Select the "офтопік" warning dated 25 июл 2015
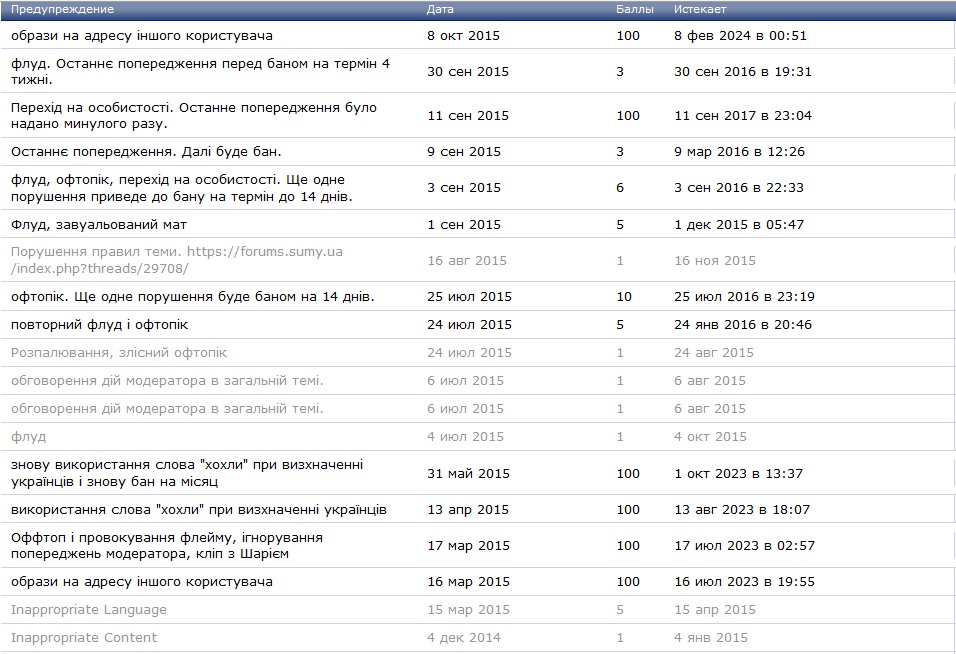This screenshot has height=654, width=956. (192, 297)
